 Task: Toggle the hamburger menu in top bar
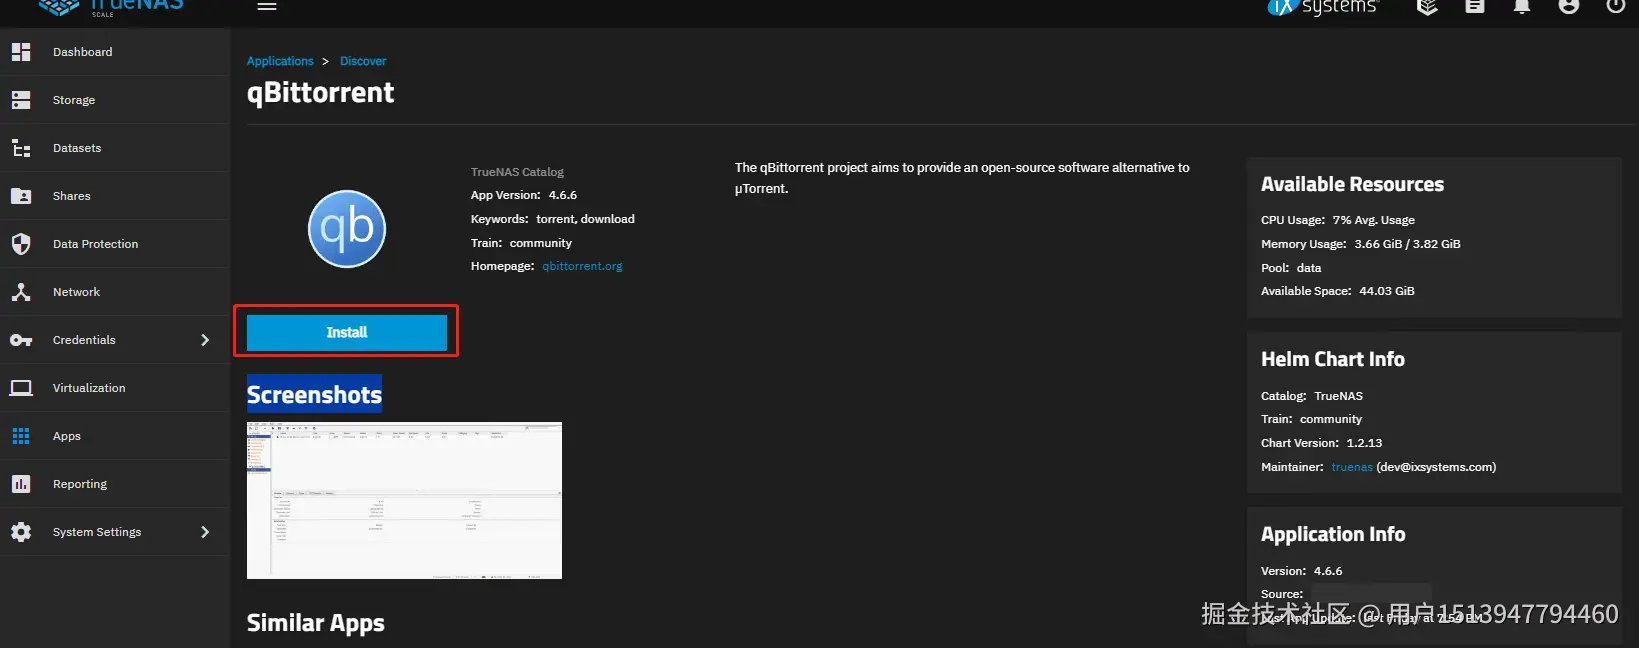coord(266,6)
